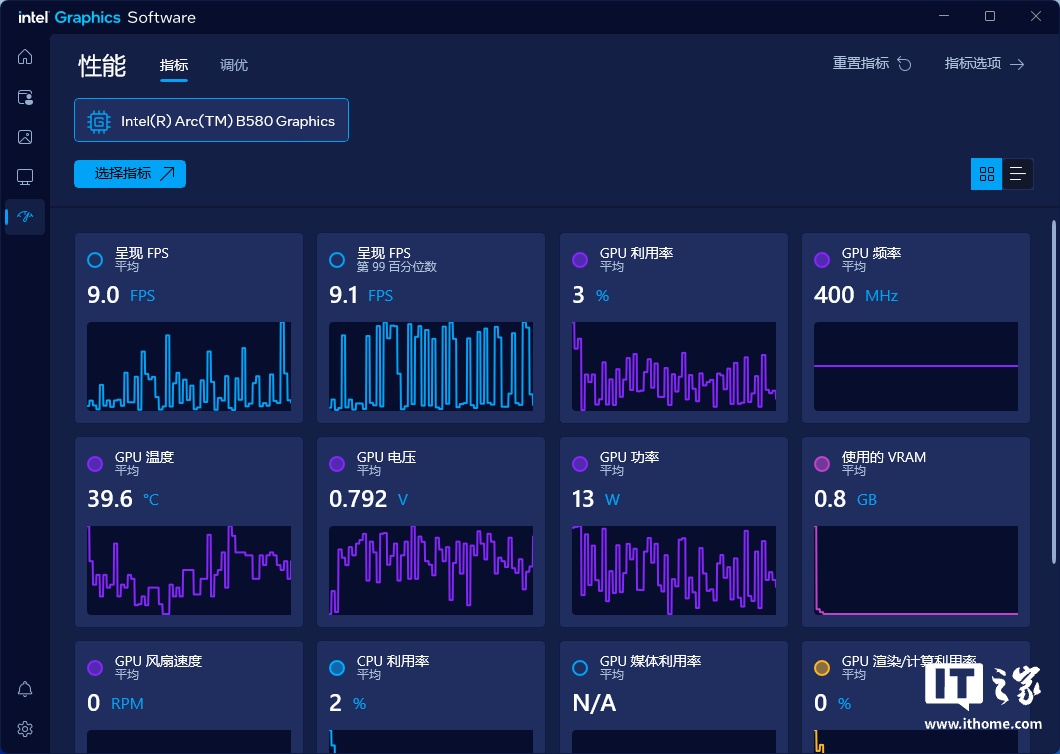Switch to the 调优 tab

234,66
